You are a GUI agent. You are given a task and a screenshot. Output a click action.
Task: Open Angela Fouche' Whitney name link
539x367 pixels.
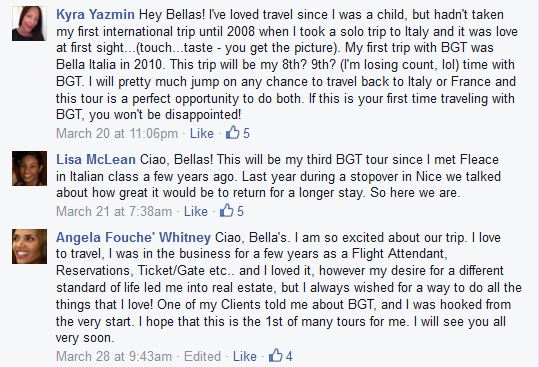pyautogui.click(x=133, y=237)
